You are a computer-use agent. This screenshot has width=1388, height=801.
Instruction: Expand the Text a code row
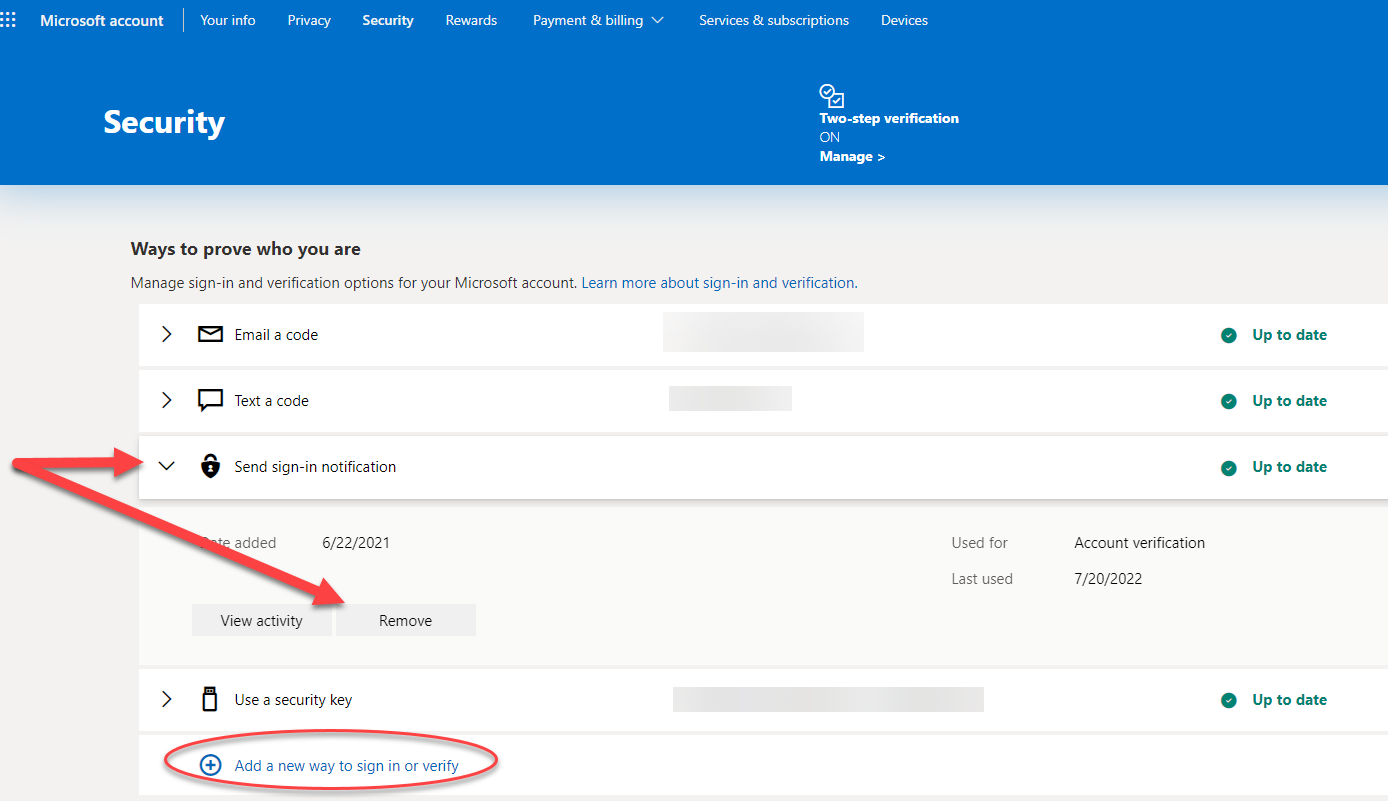[x=167, y=401]
